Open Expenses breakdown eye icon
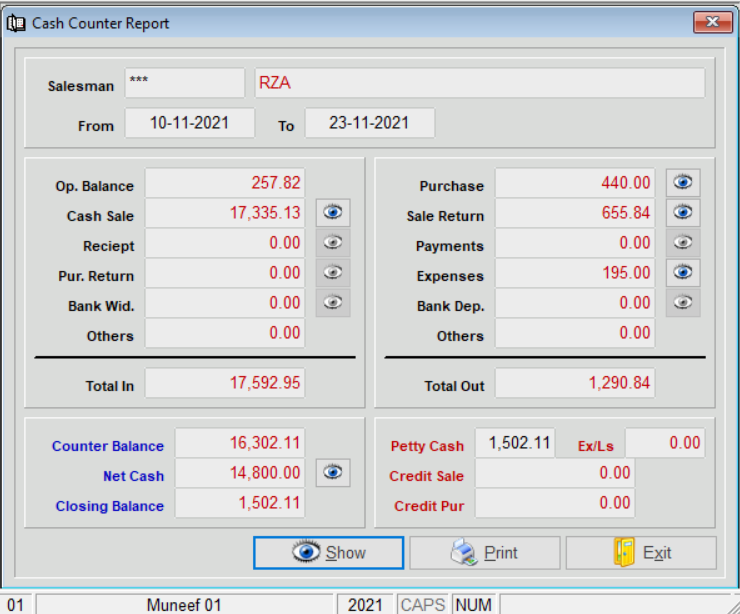The image size is (740, 614). click(x=683, y=273)
